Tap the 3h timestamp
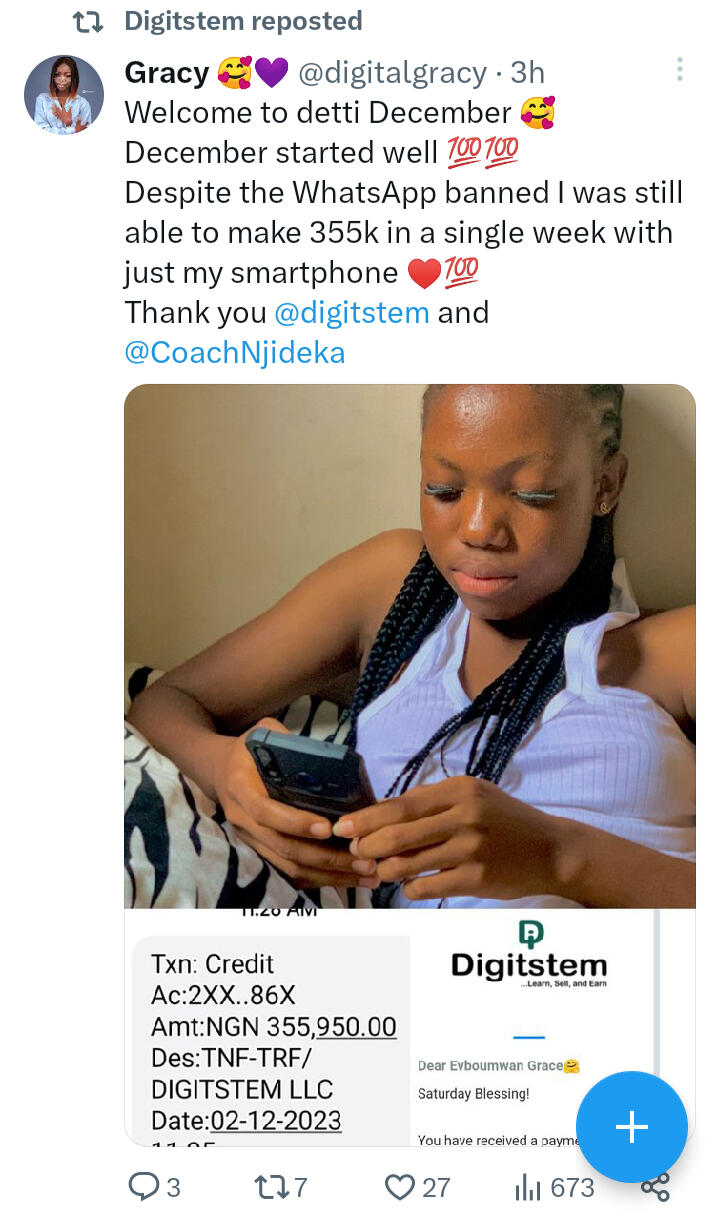 pos(528,72)
